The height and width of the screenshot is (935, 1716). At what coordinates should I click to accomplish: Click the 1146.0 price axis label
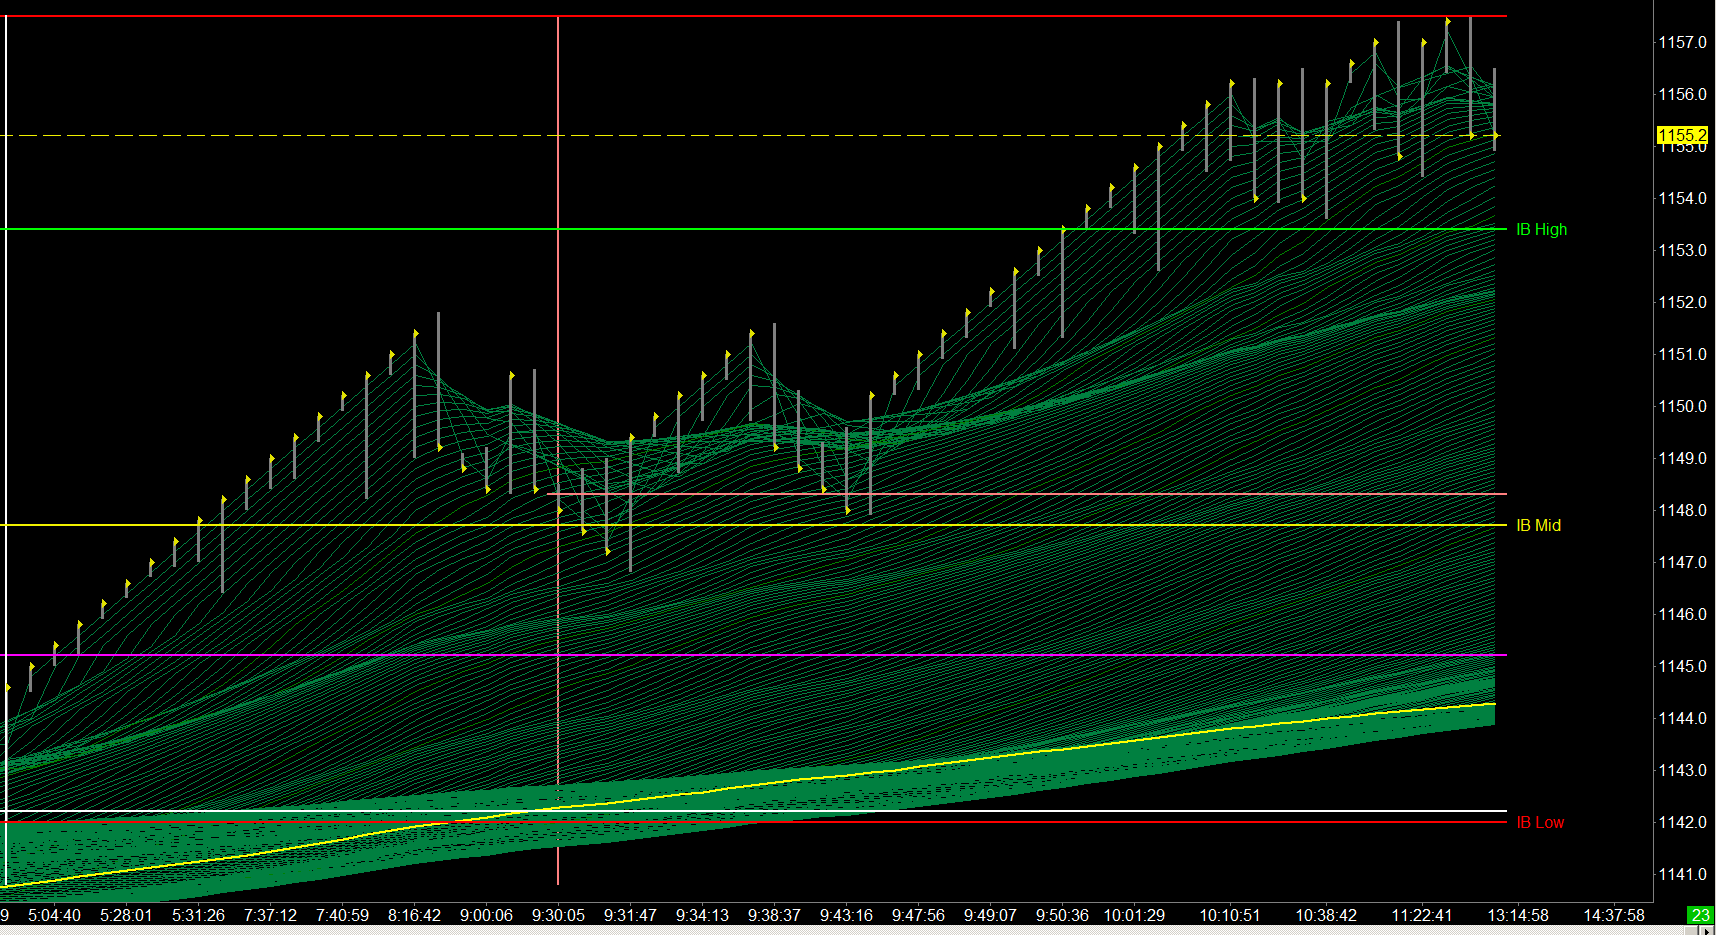[1682, 615]
